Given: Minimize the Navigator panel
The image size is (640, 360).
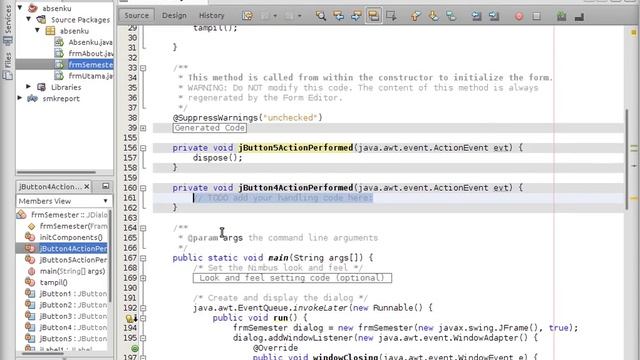Looking at the screenshot, I should pos(106,186).
